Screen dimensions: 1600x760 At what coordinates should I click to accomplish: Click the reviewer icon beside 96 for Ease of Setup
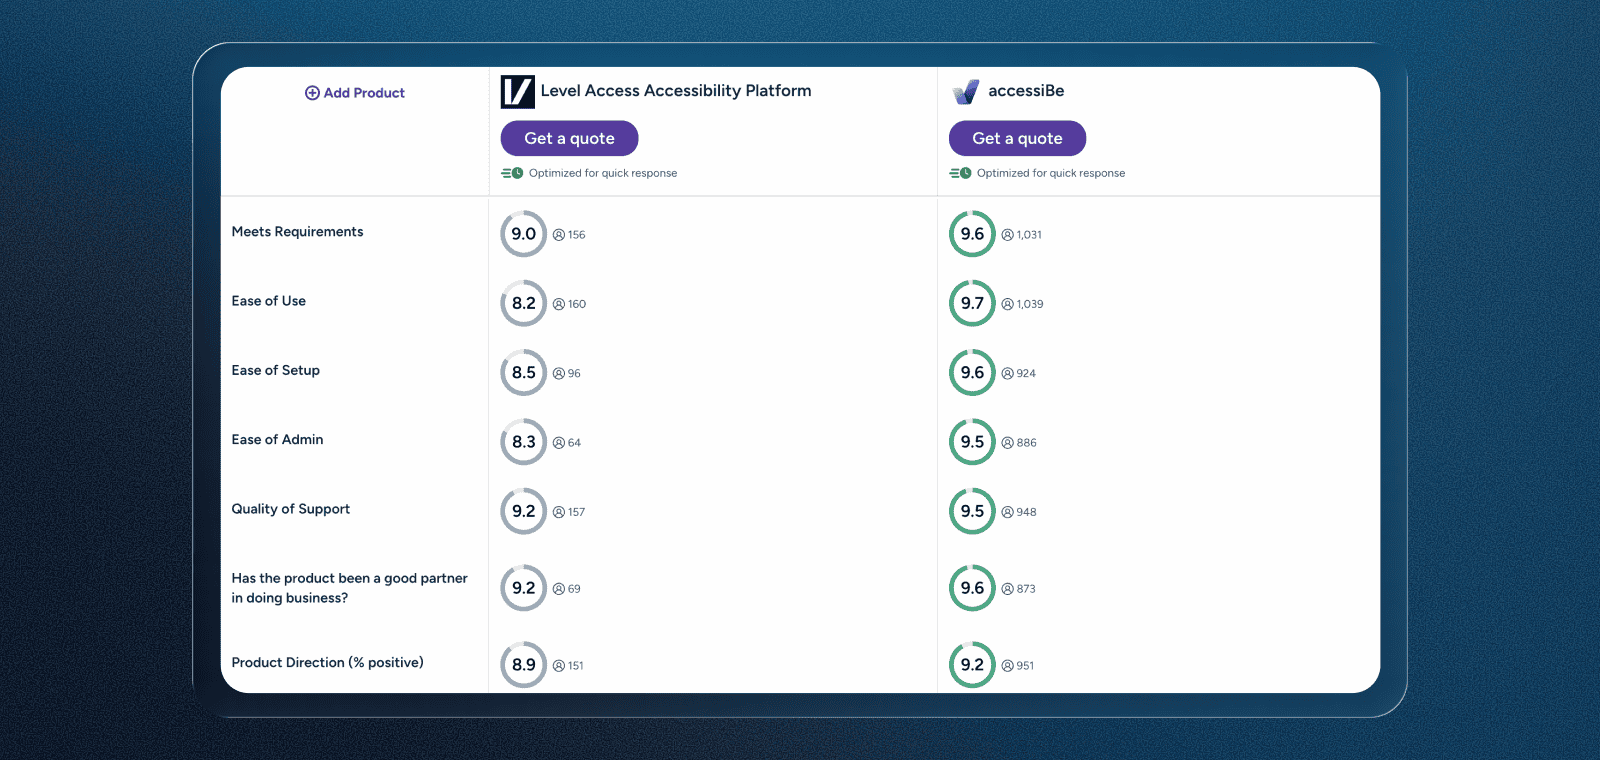(557, 372)
